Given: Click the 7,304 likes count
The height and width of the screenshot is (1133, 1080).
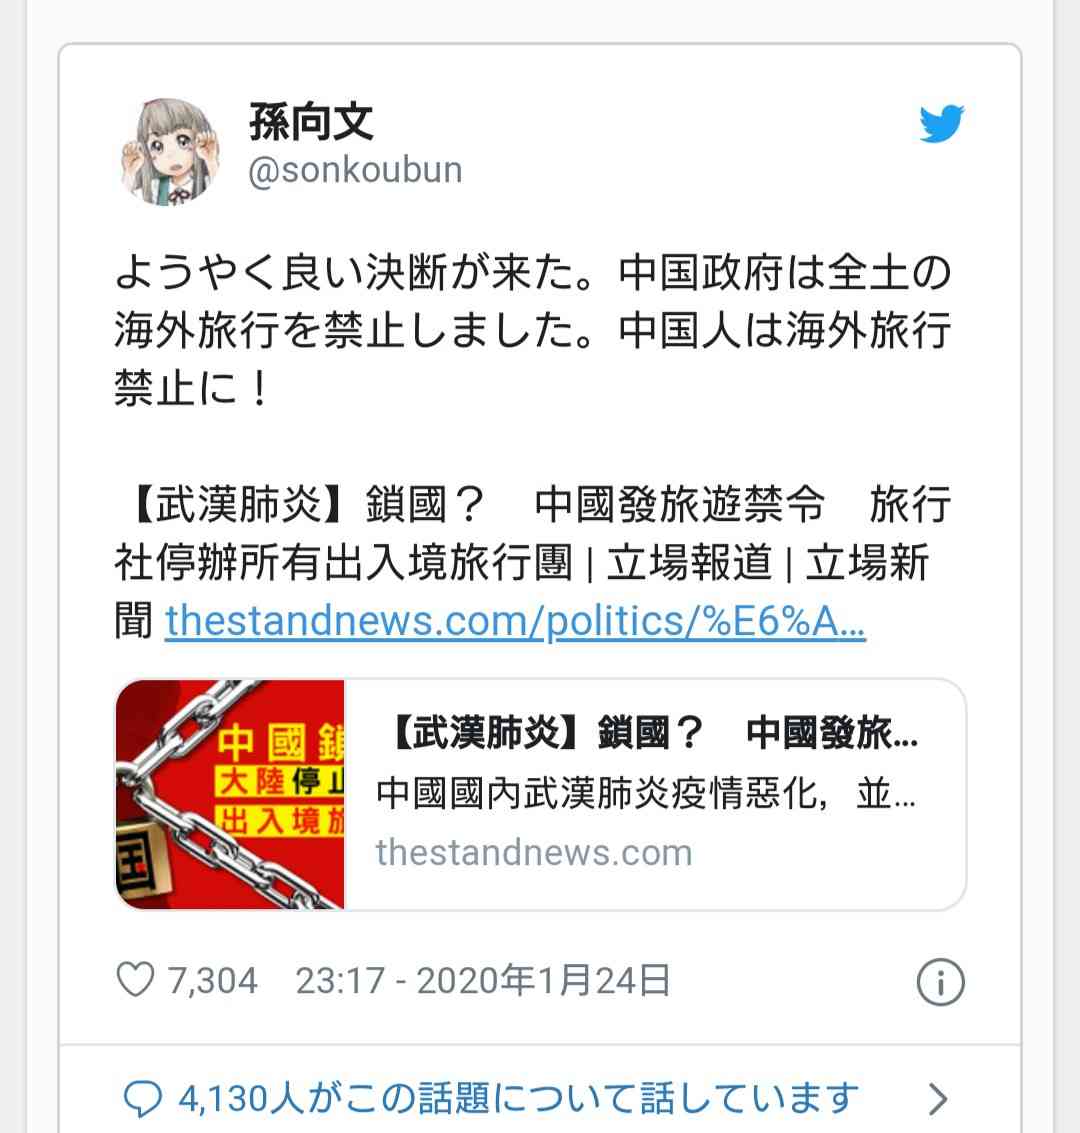Looking at the screenshot, I should tap(212, 981).
